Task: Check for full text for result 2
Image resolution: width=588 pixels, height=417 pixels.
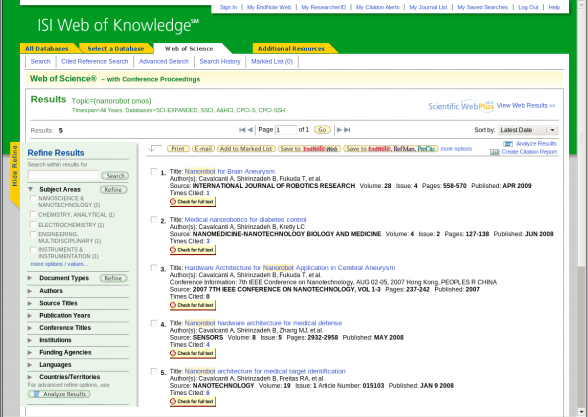Action: coord(193,250)
